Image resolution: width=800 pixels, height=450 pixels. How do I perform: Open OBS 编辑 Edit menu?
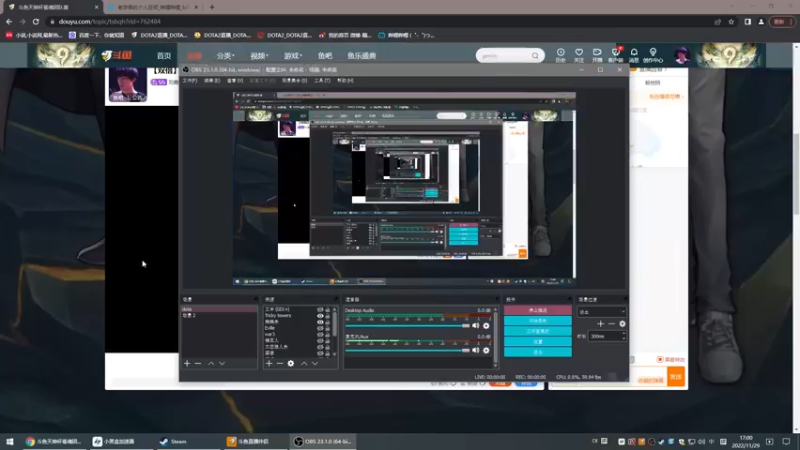[212, 81]
